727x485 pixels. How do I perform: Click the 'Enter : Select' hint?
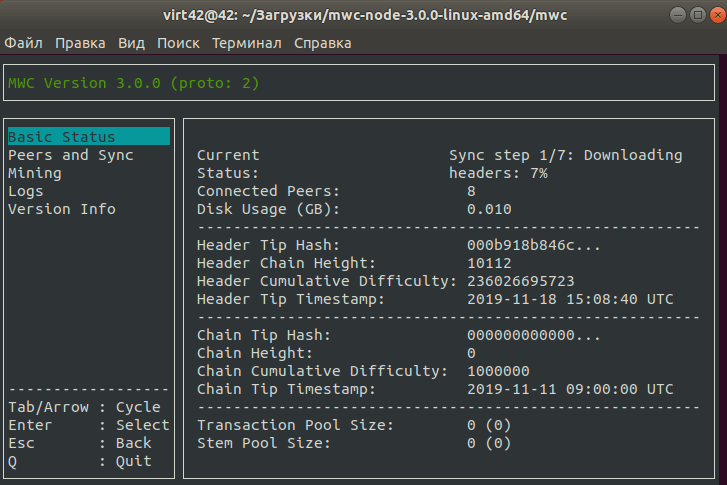point(89,425)
